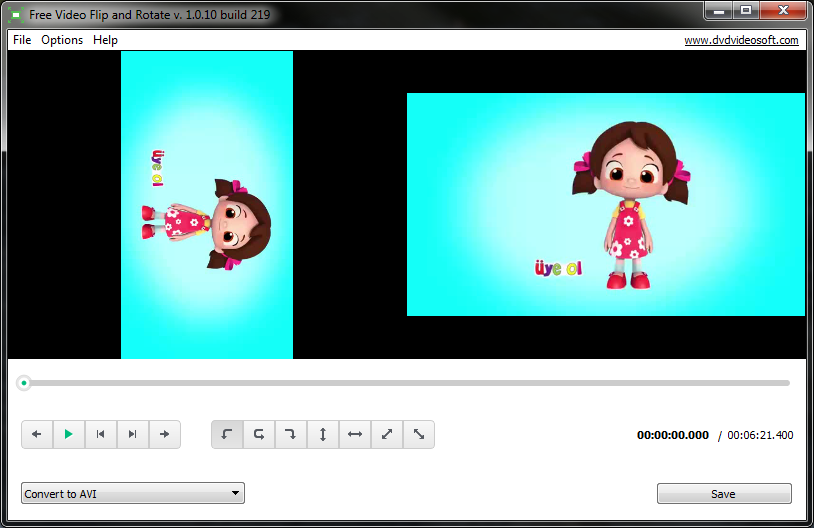The width and height of the screenshot is (814, 528).
Task: Jump to the video start
Action: click(101, 434)
